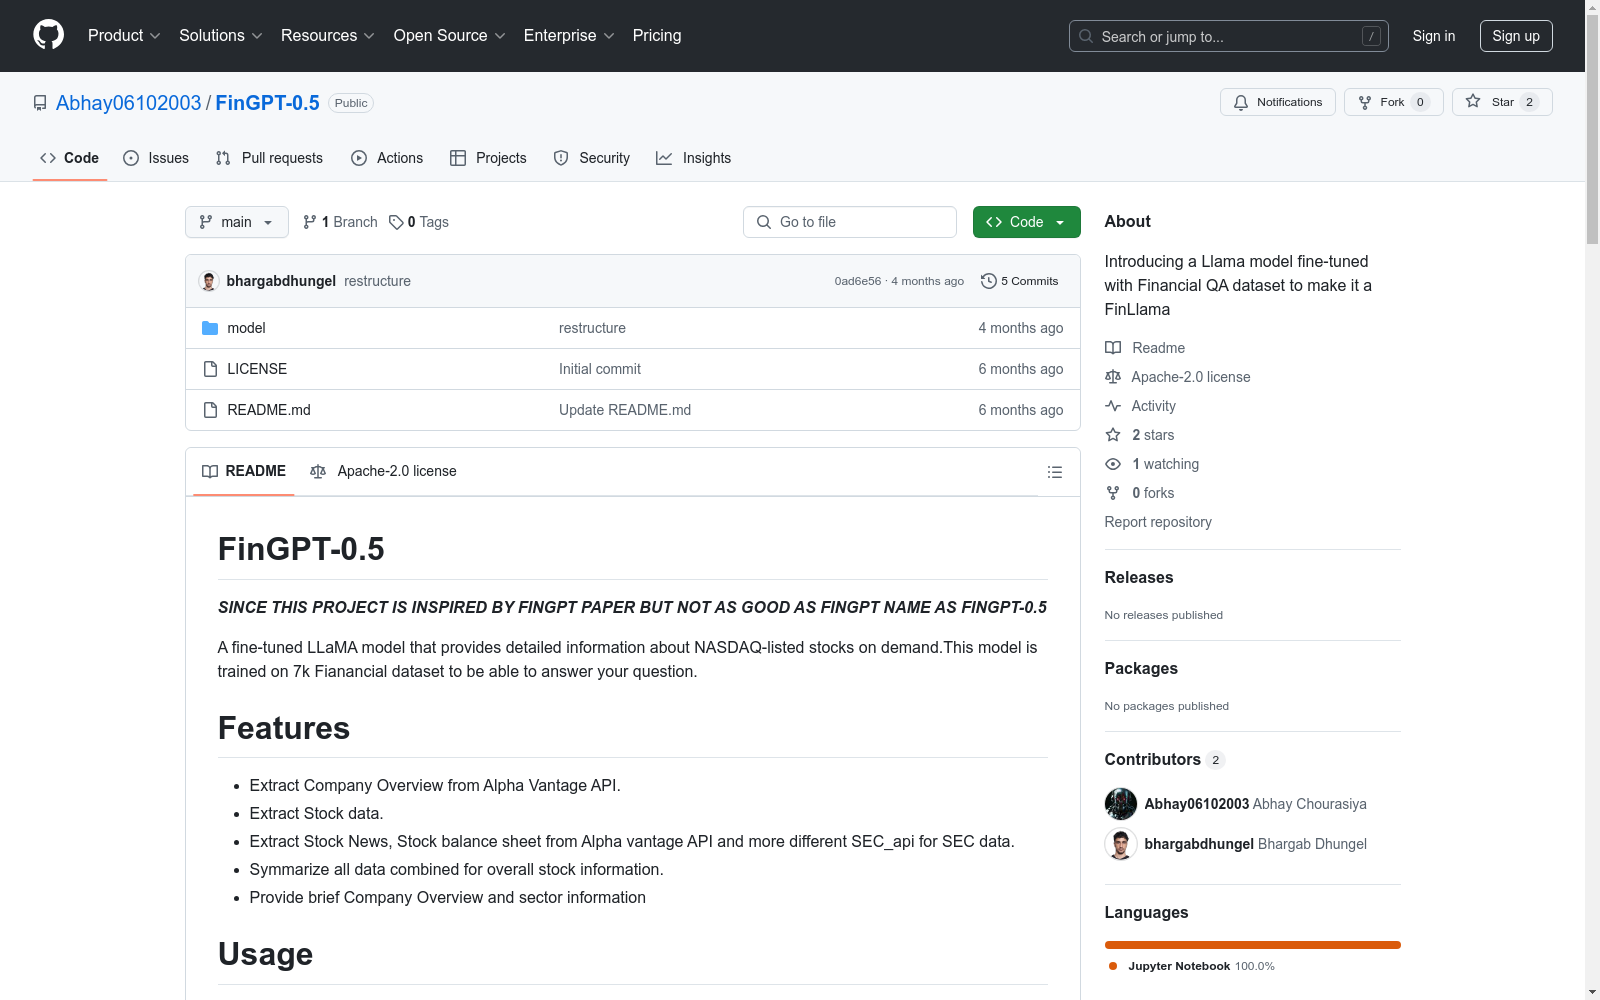Open the Contributors heading link
This screenshot has width=1600, height=1000.
coord(1164,759)
